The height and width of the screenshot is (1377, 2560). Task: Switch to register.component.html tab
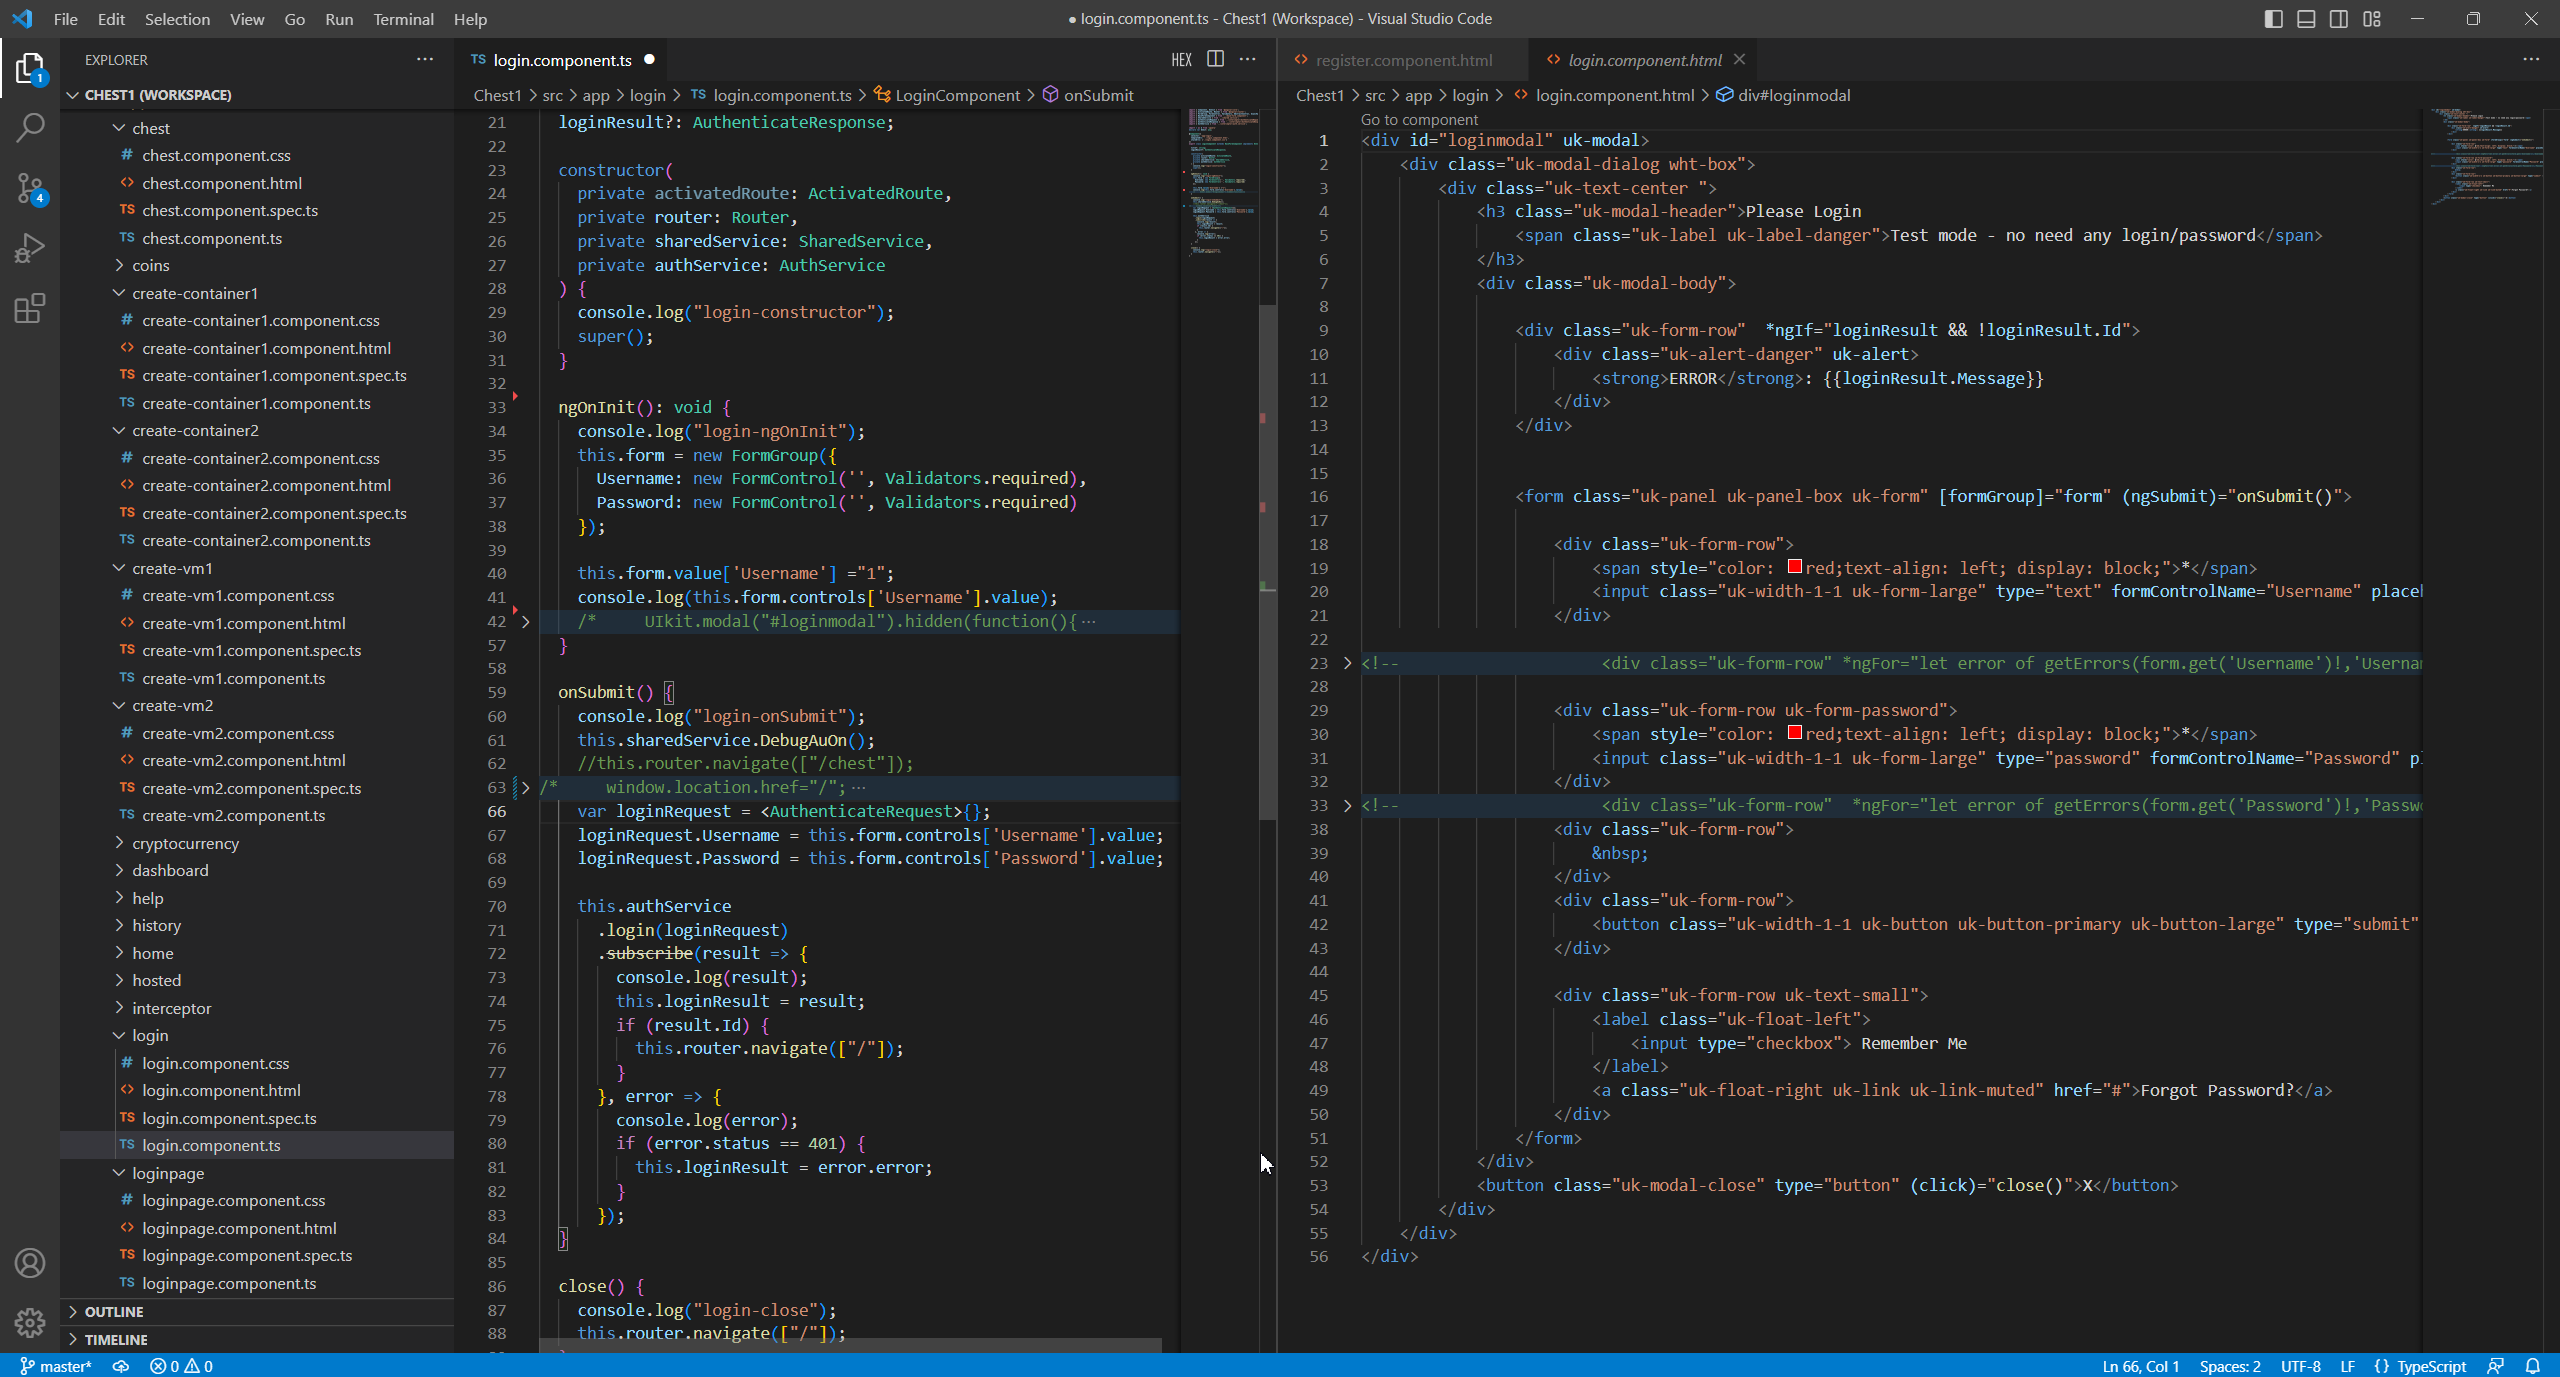[1403, 60]
